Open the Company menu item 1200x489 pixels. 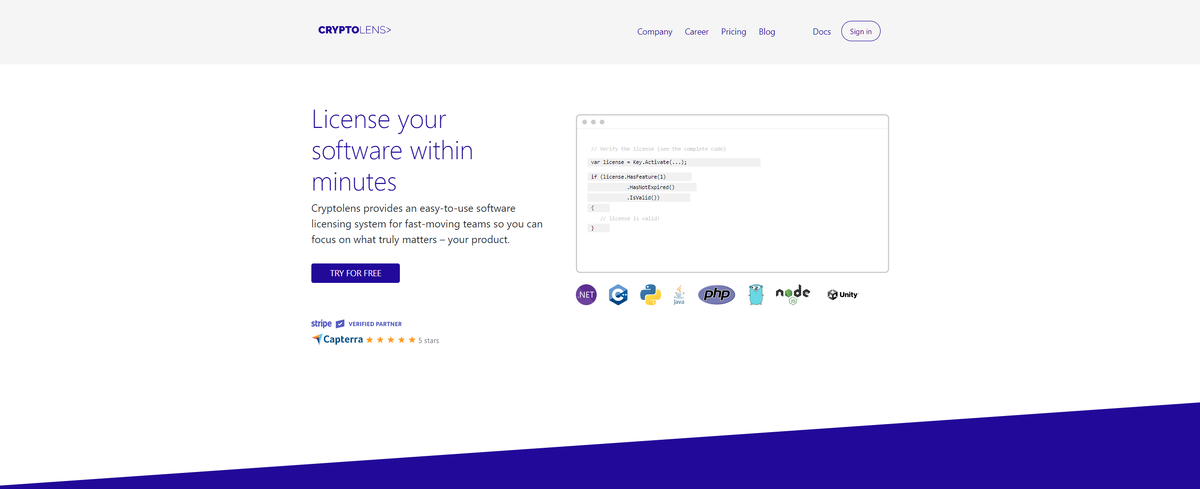[655, 32]
